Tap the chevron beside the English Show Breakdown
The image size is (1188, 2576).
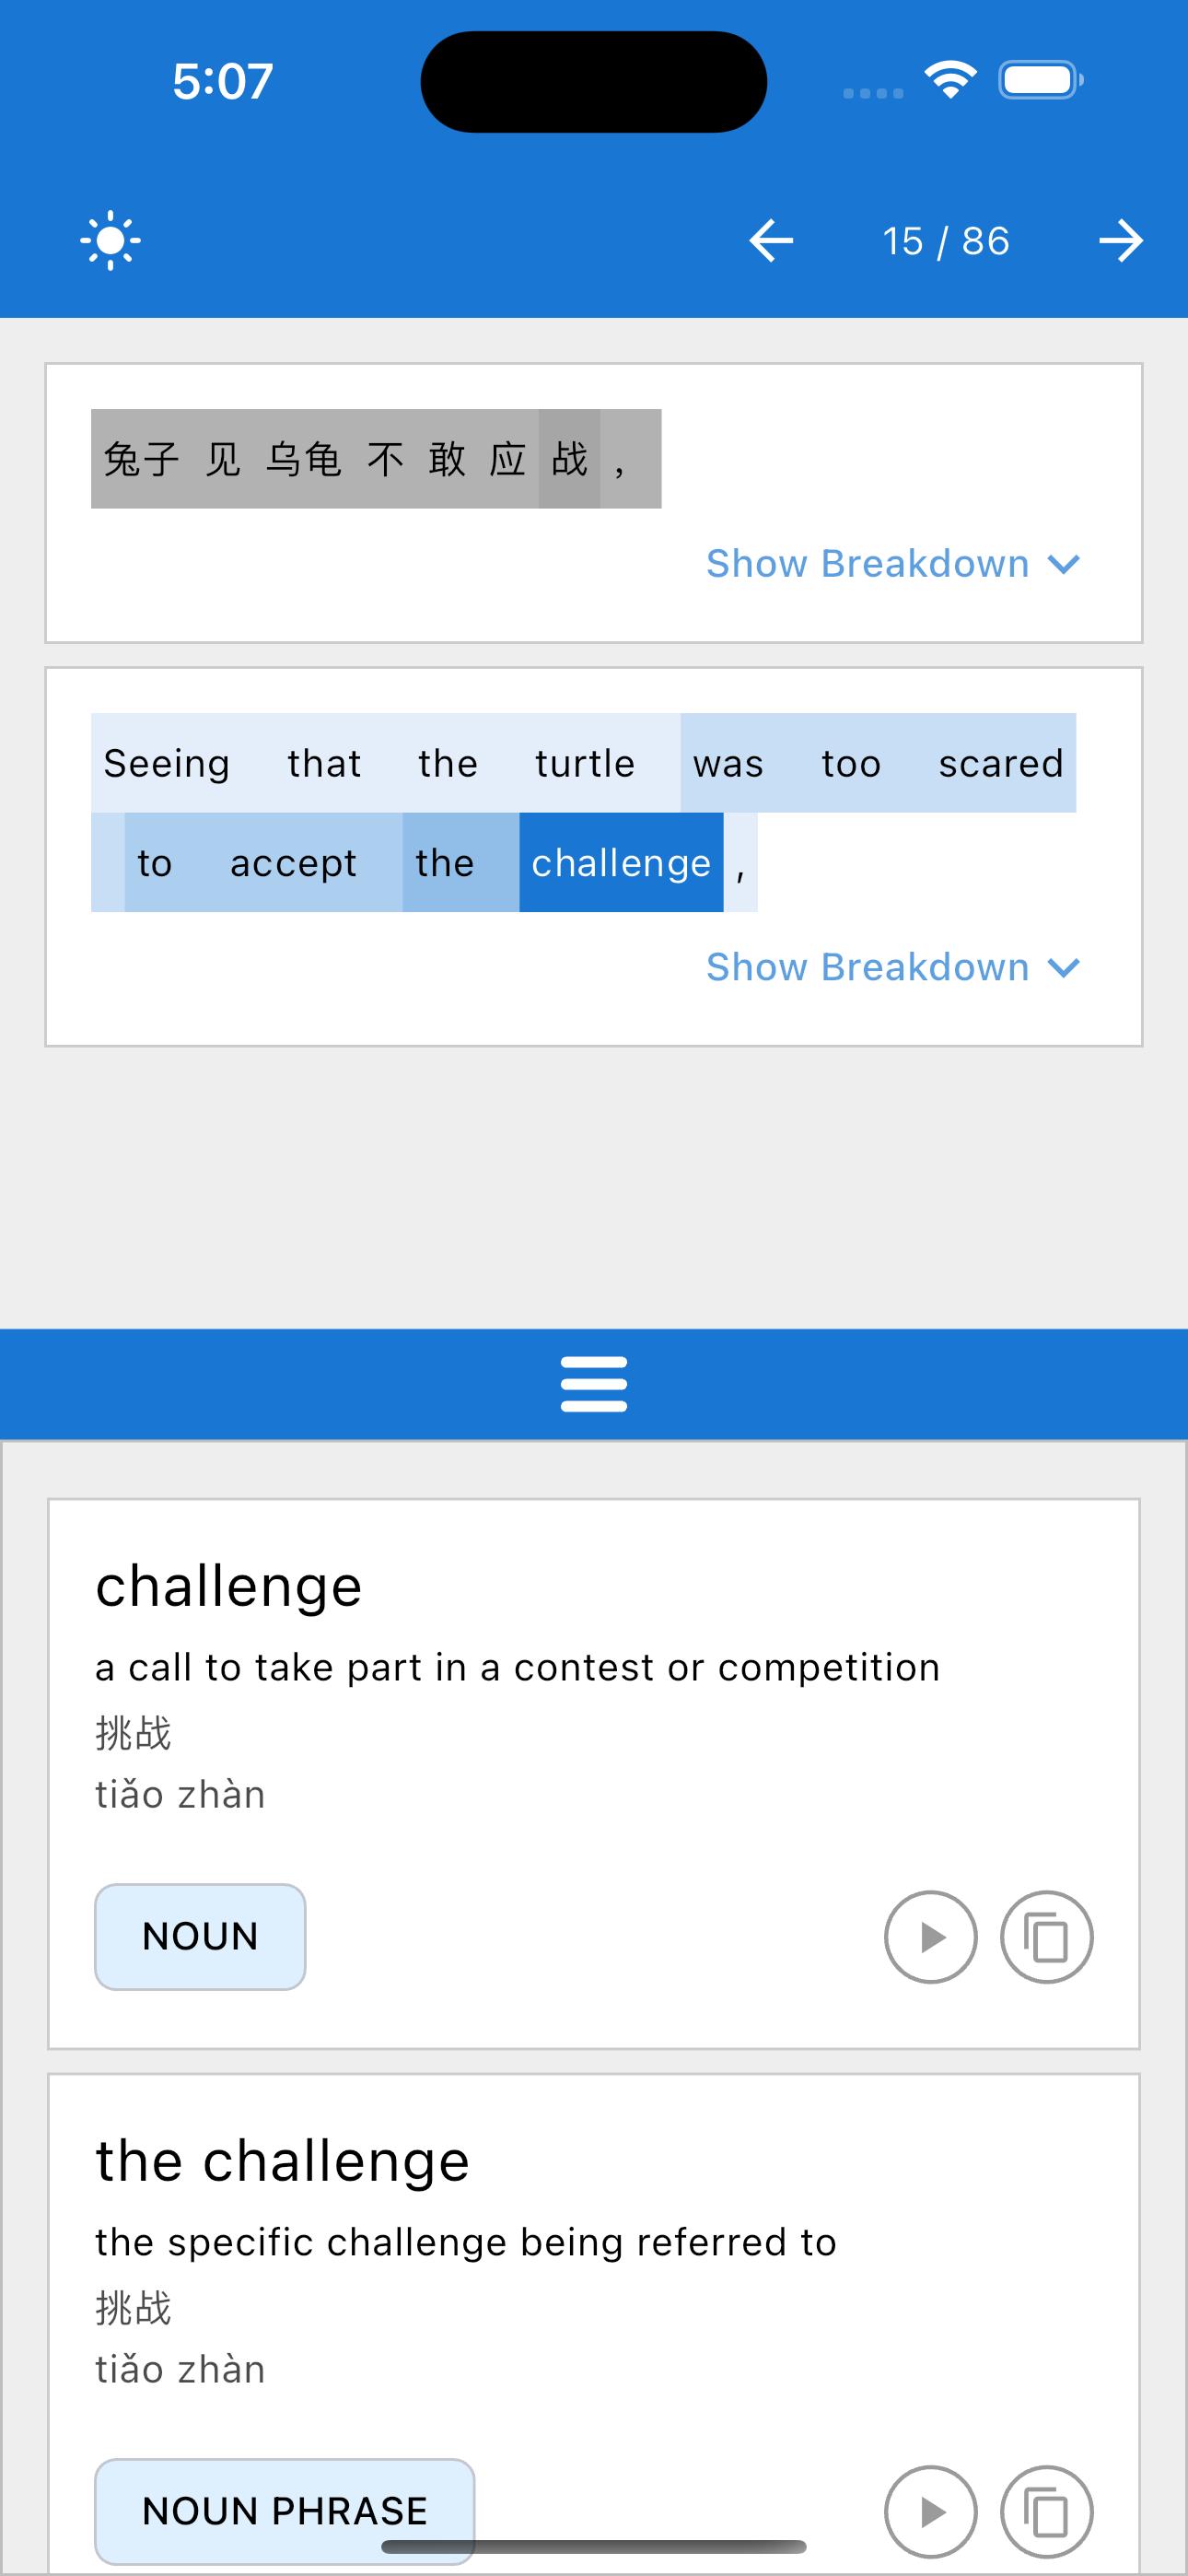(x=1064, y=968)
